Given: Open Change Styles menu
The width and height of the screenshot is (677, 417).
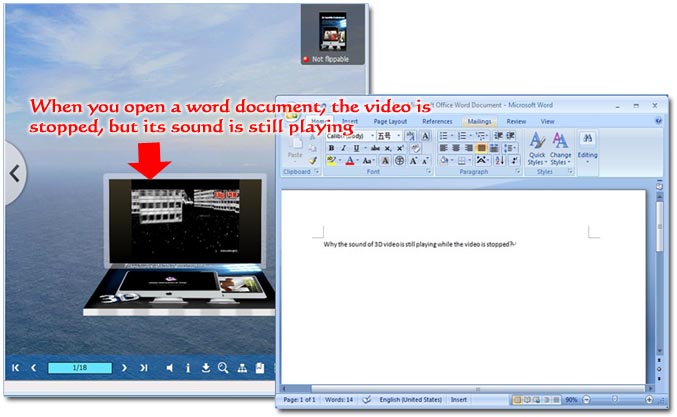Looking at the screenshot, I should 560,149.
